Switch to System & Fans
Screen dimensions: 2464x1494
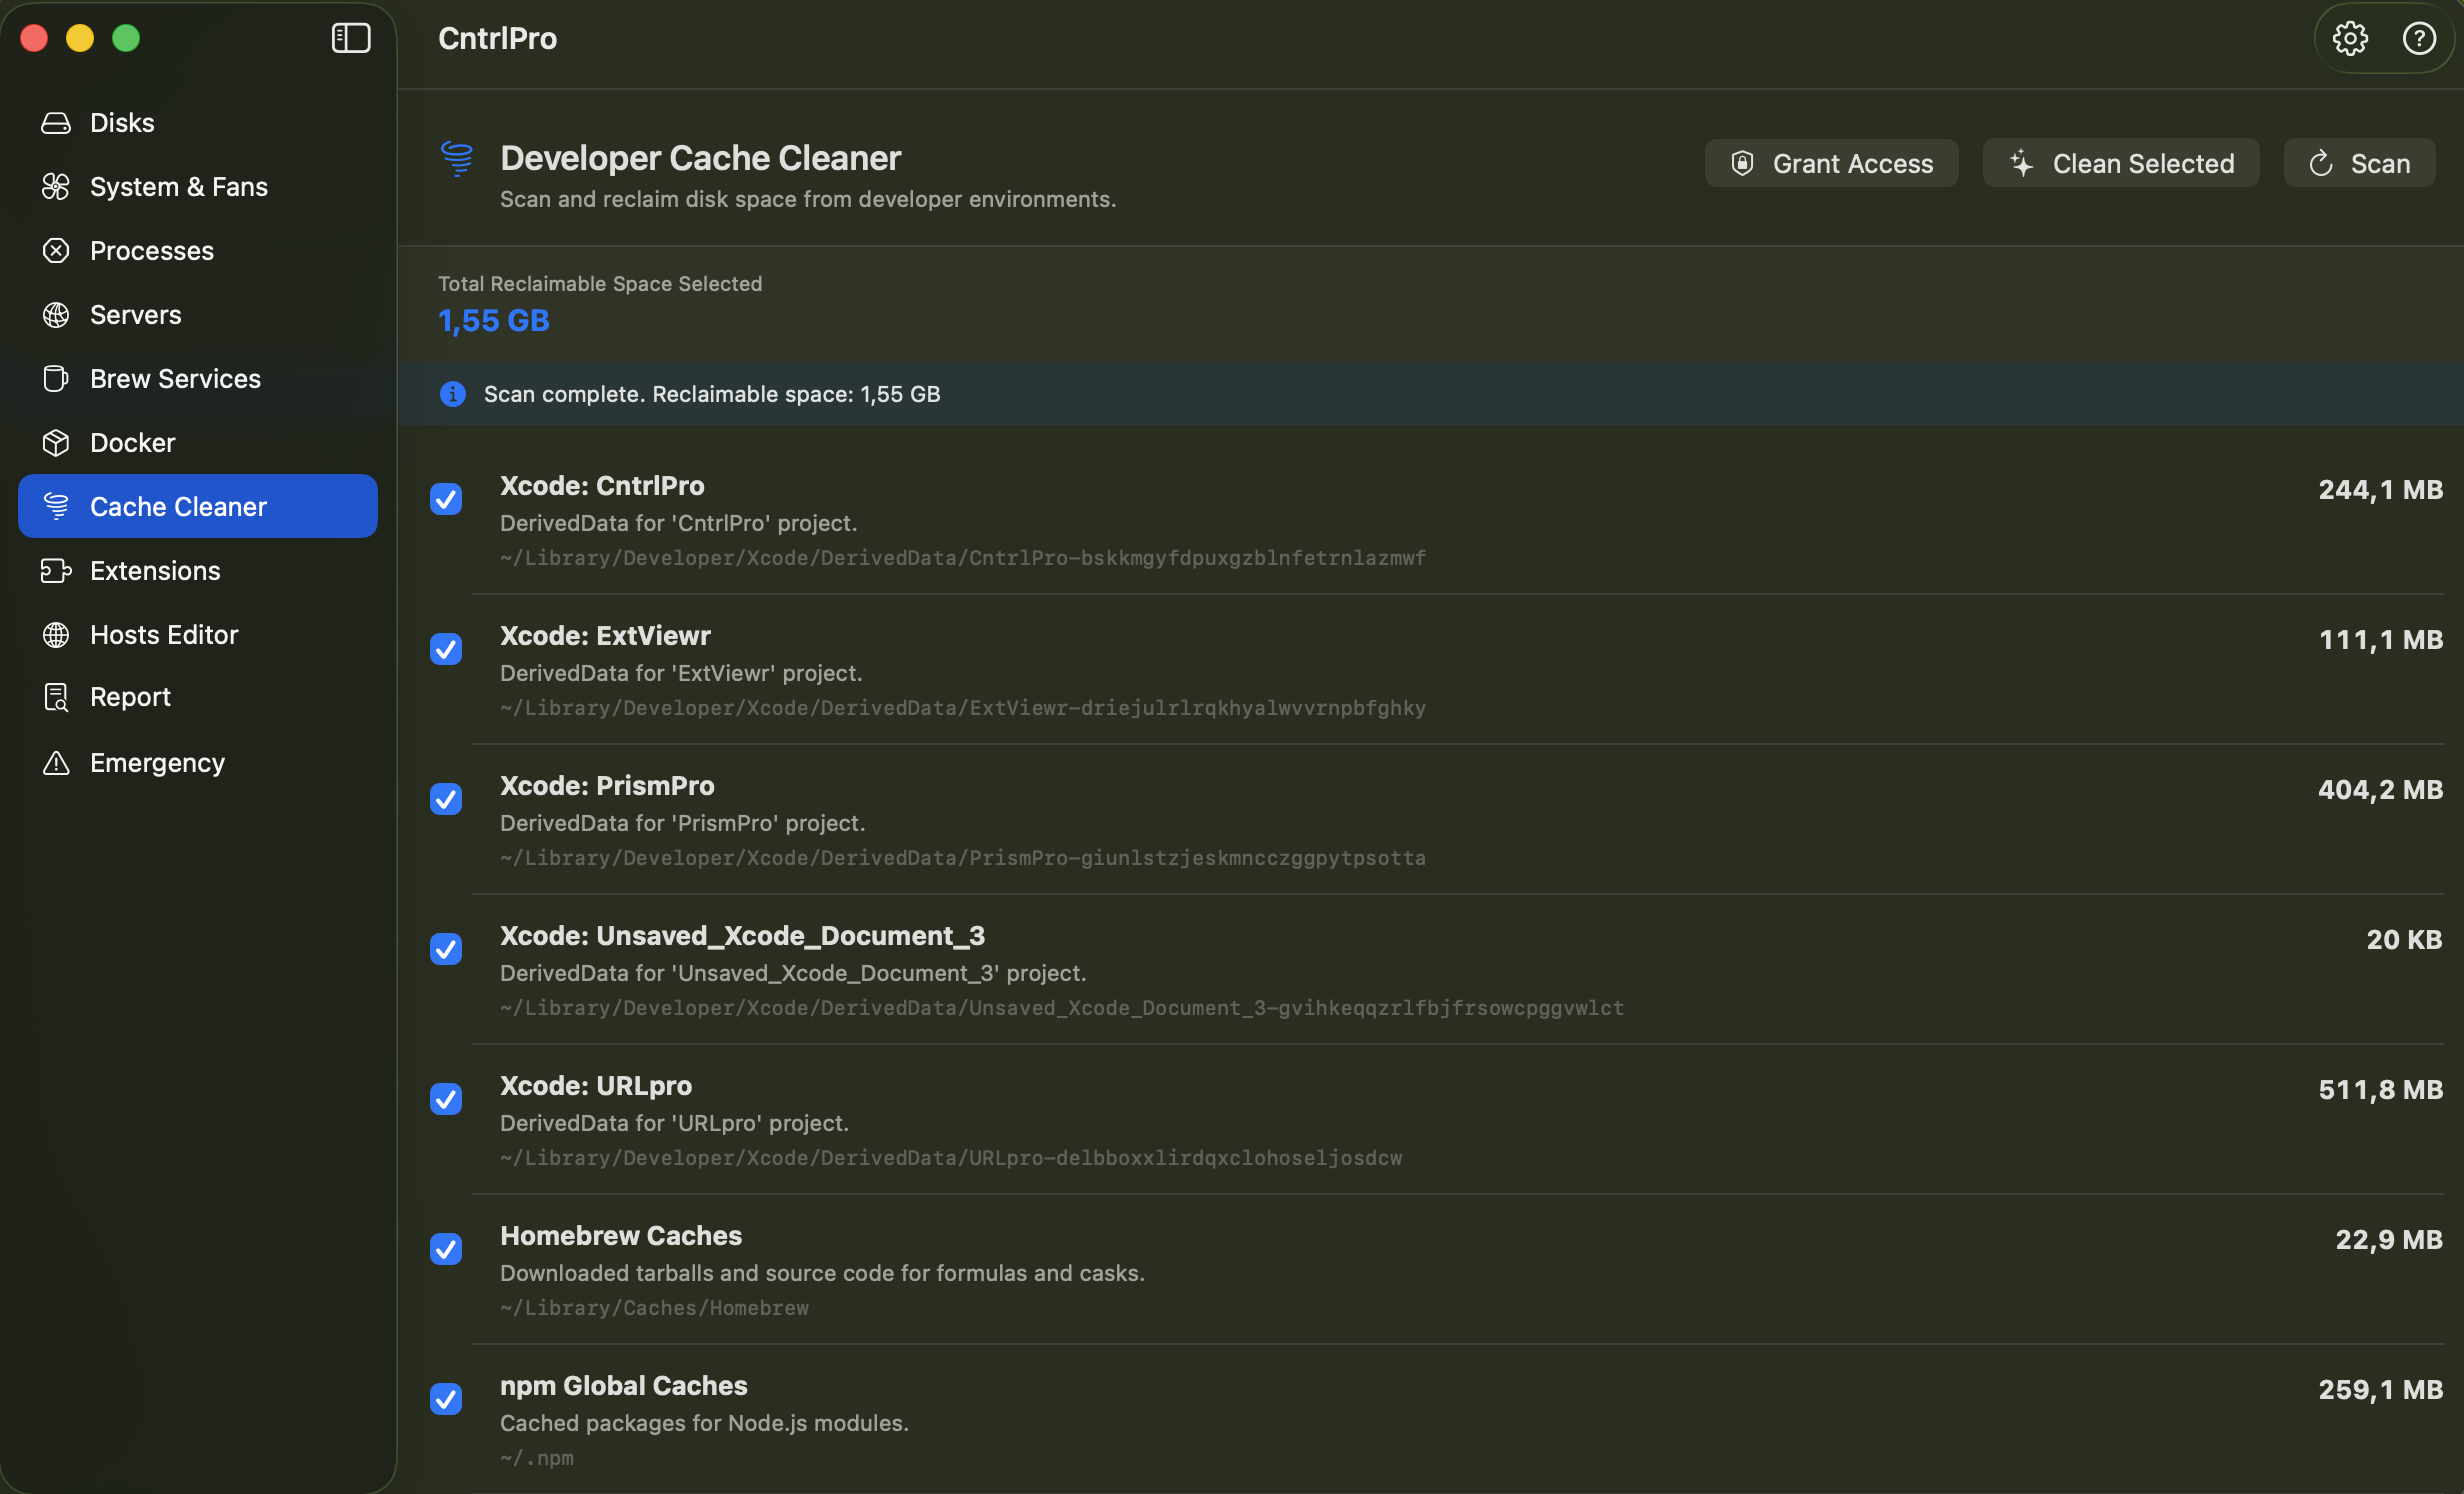(198, 187)
